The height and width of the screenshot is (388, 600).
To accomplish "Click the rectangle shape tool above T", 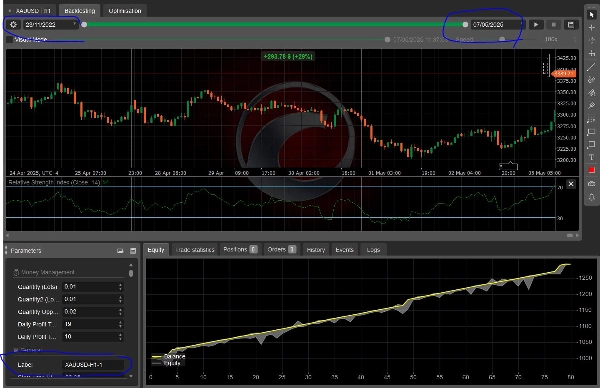I will 592,145.
